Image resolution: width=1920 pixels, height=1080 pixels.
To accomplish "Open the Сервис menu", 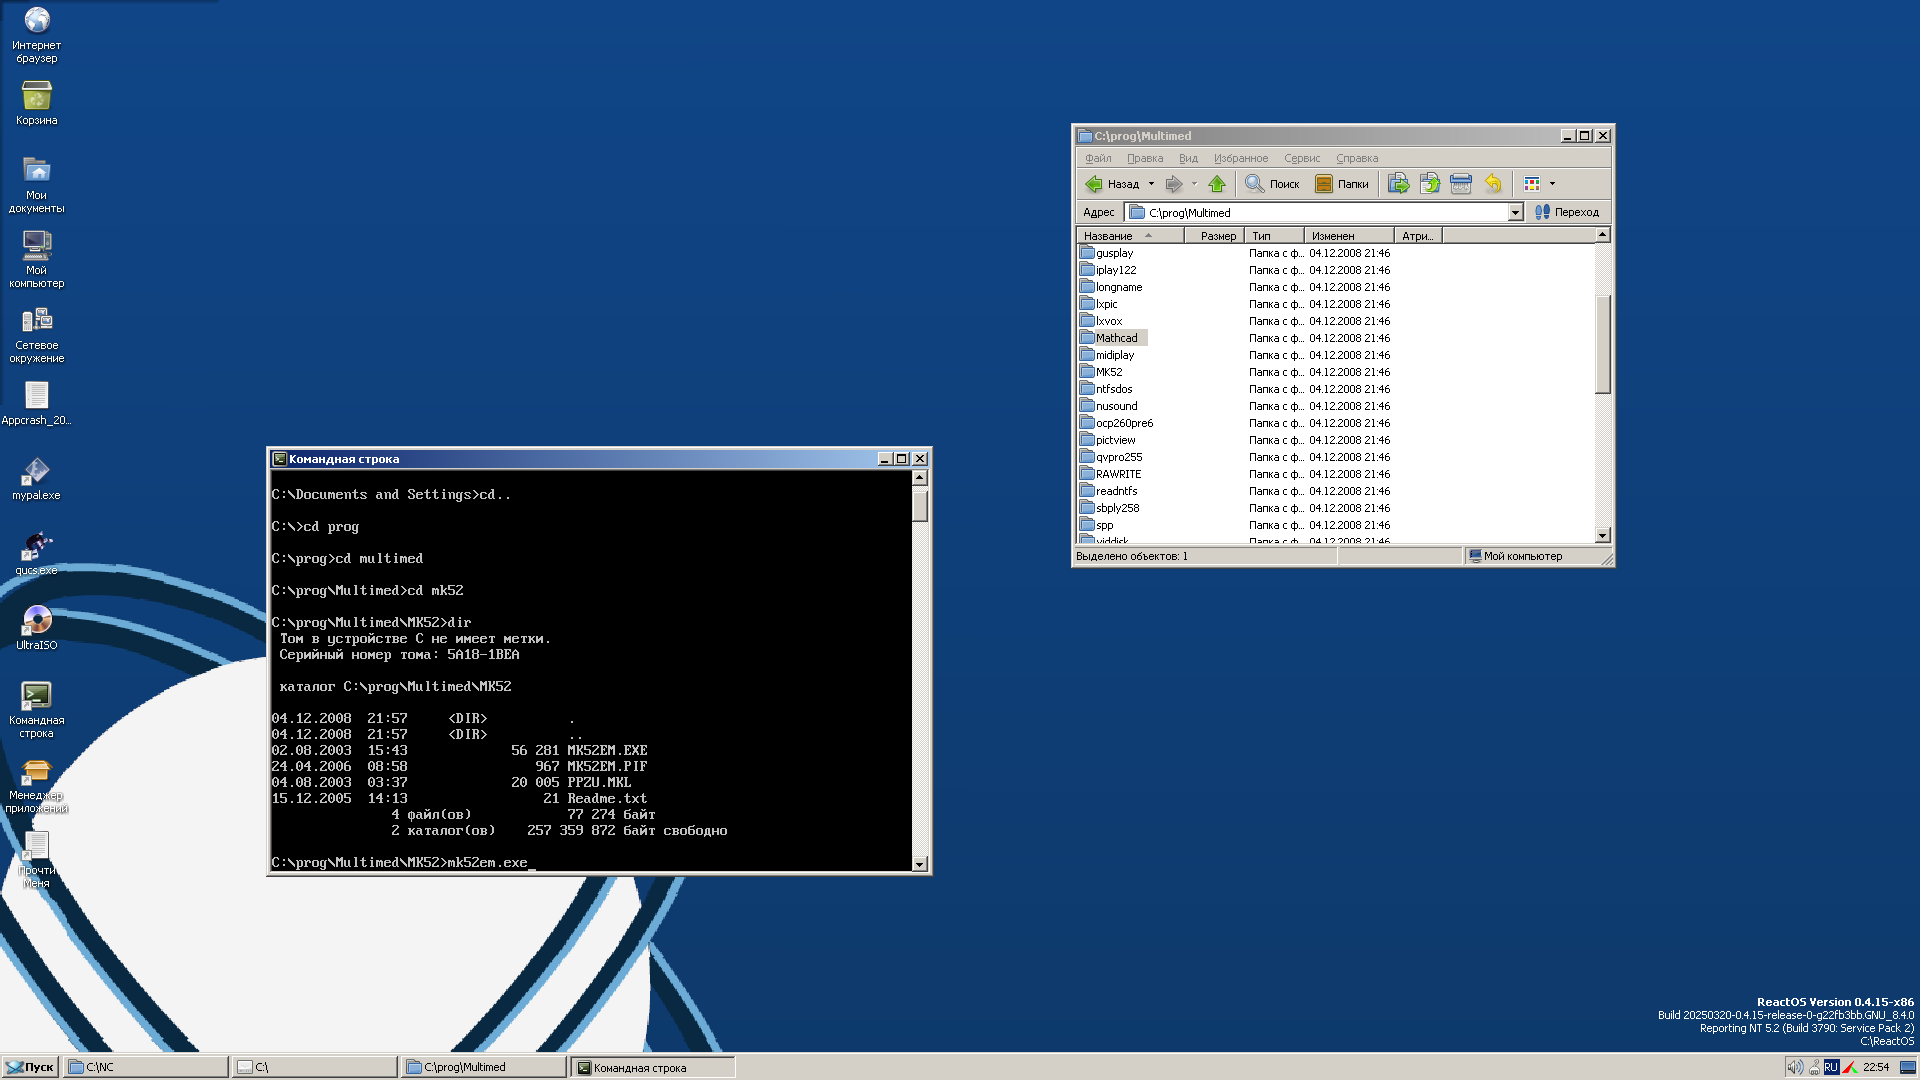I will 1301,158.
